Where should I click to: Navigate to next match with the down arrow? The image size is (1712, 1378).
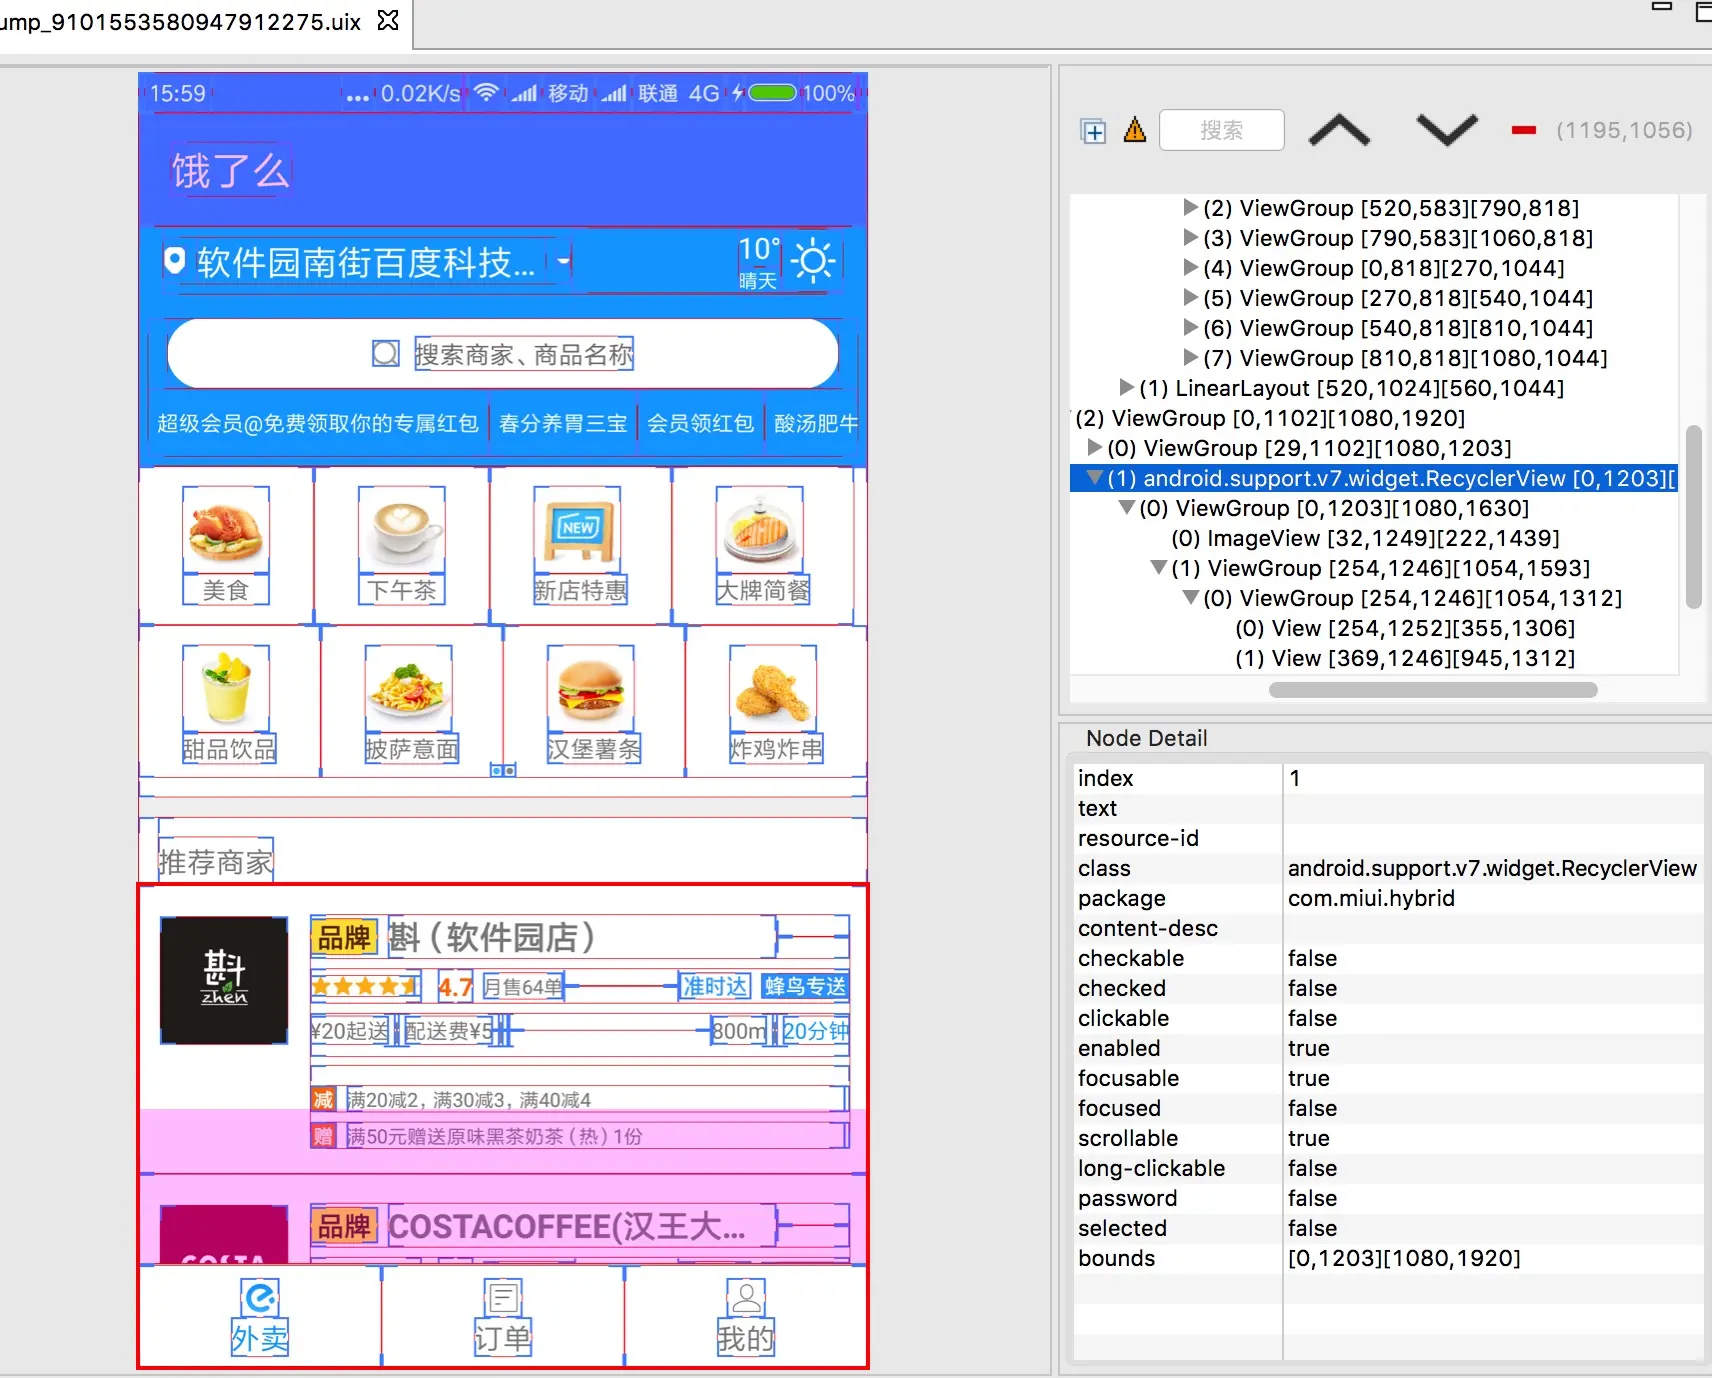(x=1446, y=130)
